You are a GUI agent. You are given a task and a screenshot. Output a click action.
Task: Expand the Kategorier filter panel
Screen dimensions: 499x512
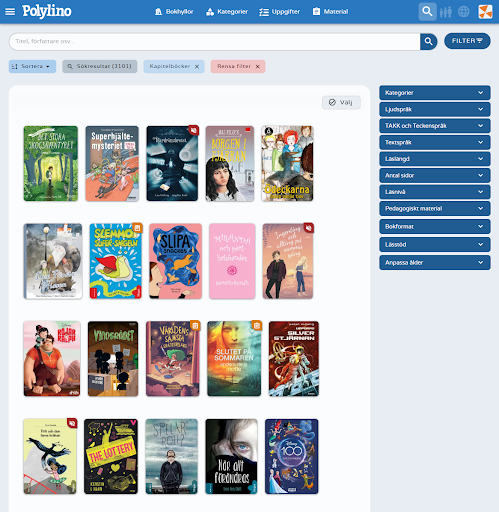point(434,93)
